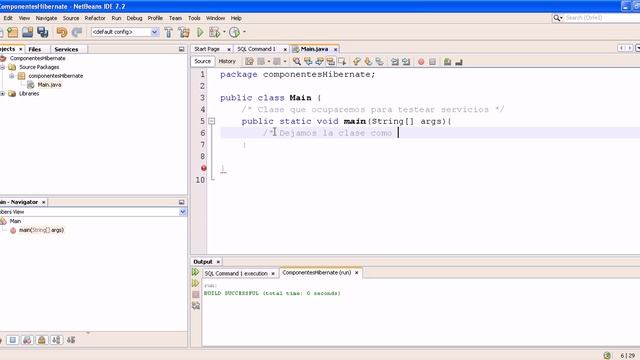Image resolution: width=640 pixels, height=360 pixels.
Task: Click the New Project toolbar icon
Action: pos(13,32)
